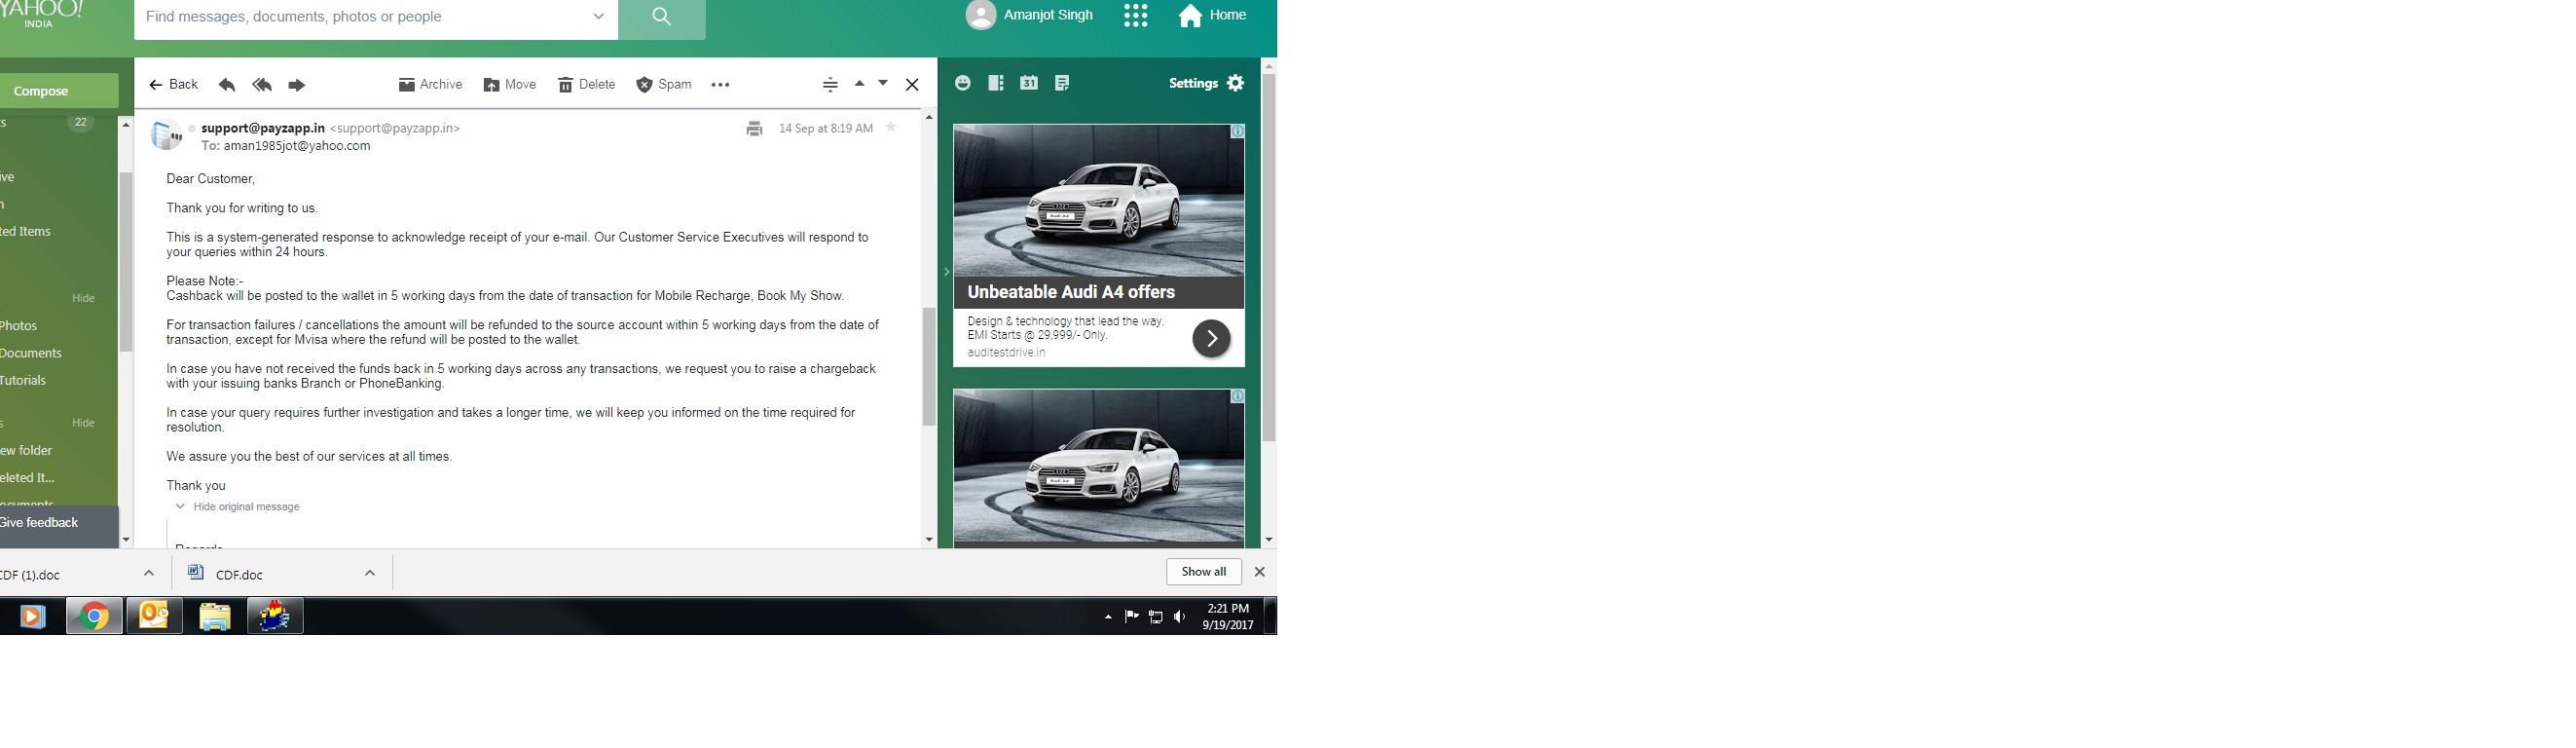Image resolution: width=2576 pixels, height=748 pixels.
Task: Open the CDF.doc download options chevron
Action: (x=369, y=573)
